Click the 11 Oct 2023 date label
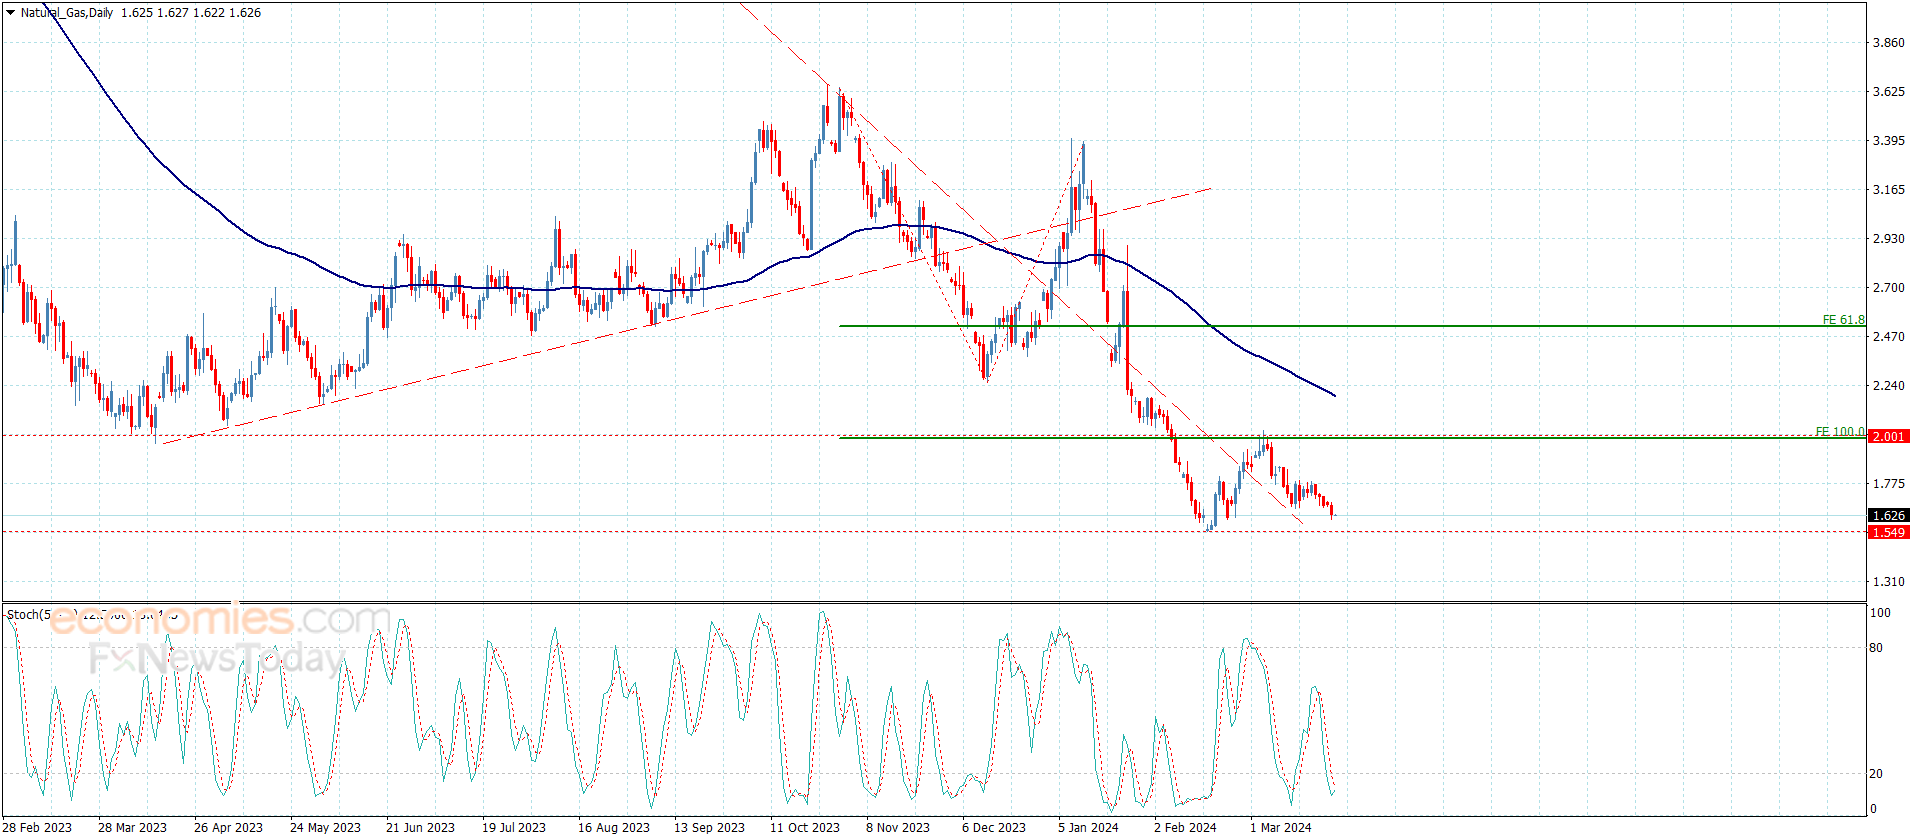The width and height of the screenshot is (1916, 840). pos(805,827)
